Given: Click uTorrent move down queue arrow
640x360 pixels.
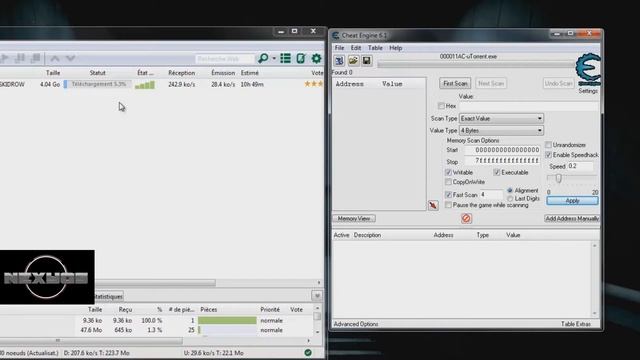Looking at the screenshot, I should (71, 58).
